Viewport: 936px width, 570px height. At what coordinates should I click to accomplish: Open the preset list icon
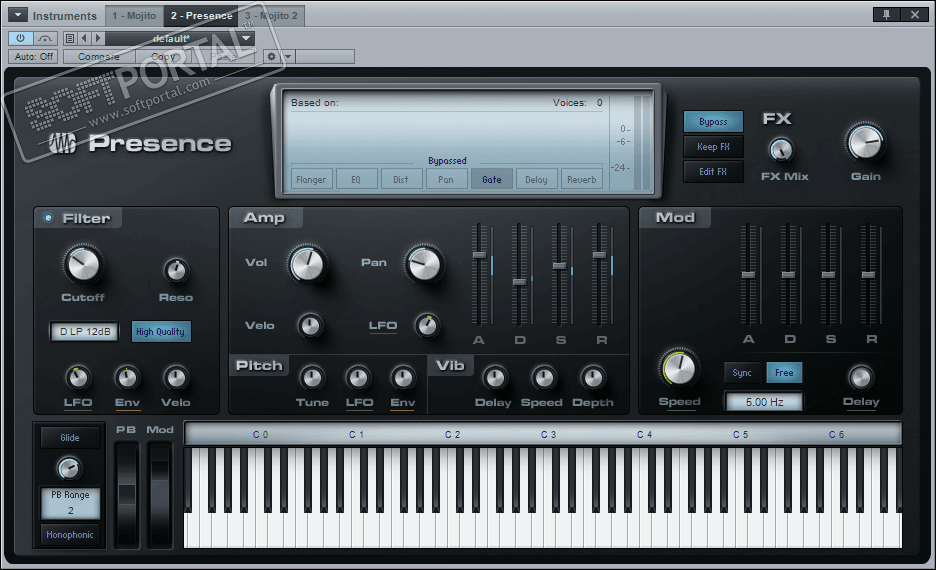point(70,38)
